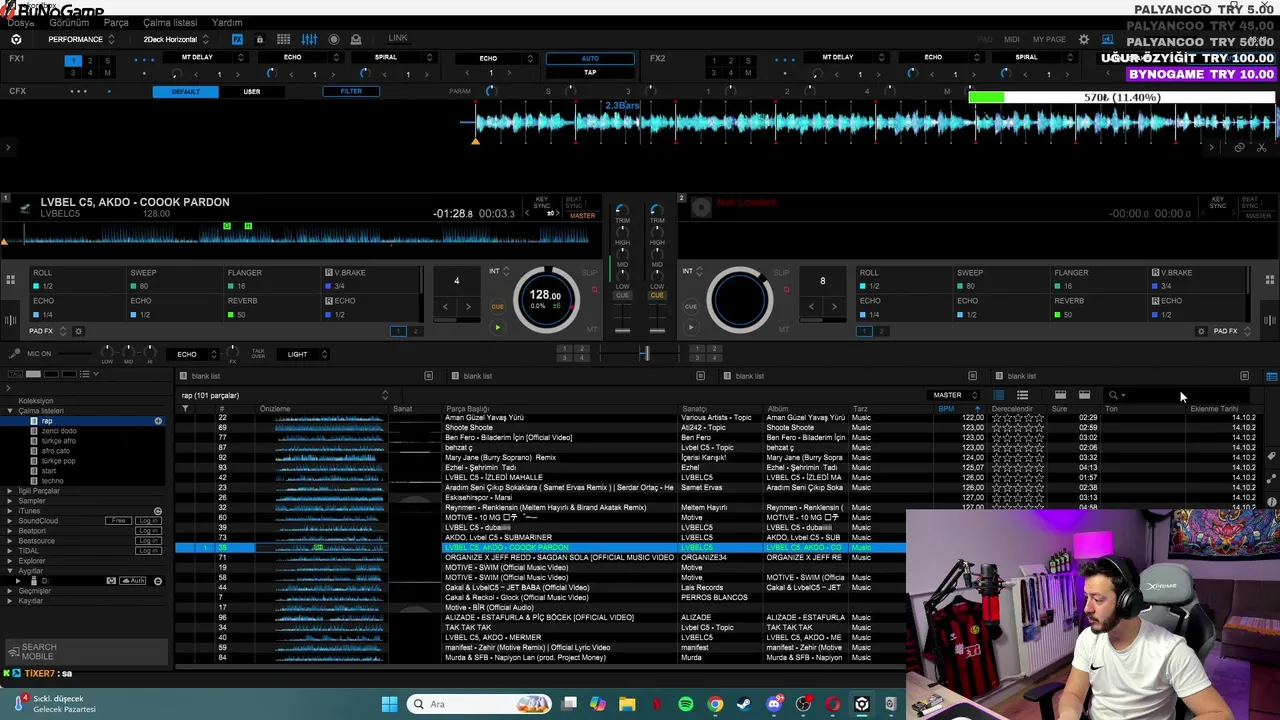
Task: Select the zenci dodo playlist
Action: (x=59, y=431)
